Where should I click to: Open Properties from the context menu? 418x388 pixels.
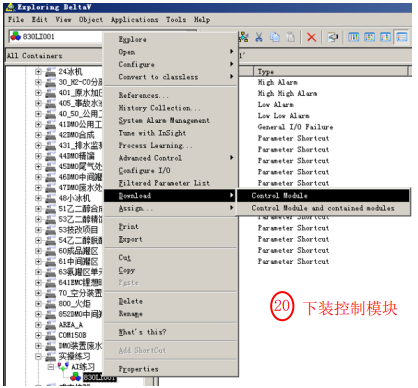pyautogui.click(x=171, y=369)
